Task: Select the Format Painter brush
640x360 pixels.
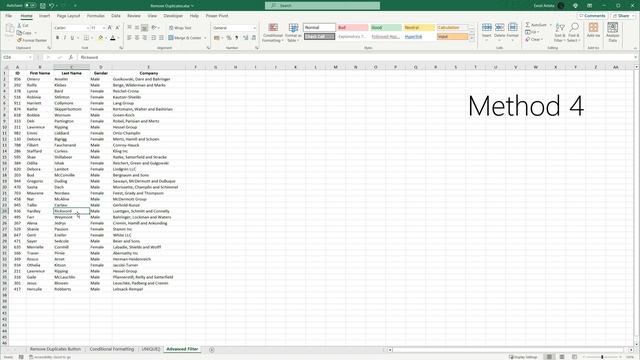Action: pos(19,40)
